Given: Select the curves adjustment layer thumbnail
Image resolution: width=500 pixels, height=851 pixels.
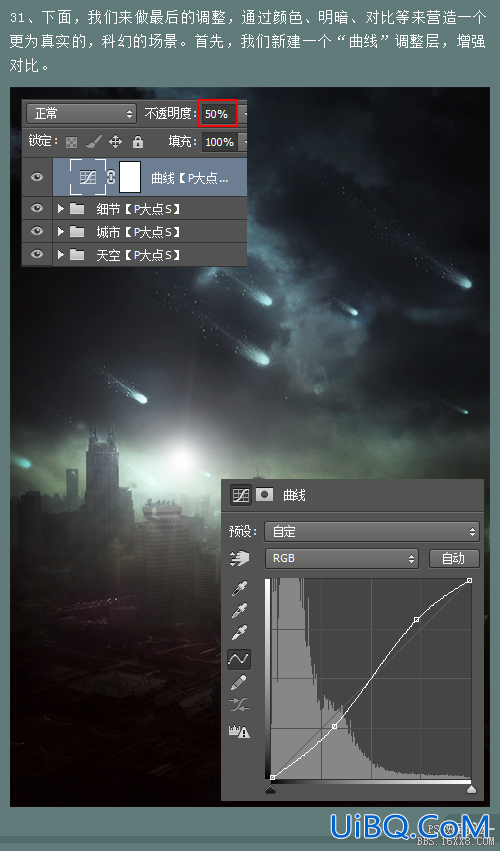Looking at the screenshot, I should pos(88,177).
